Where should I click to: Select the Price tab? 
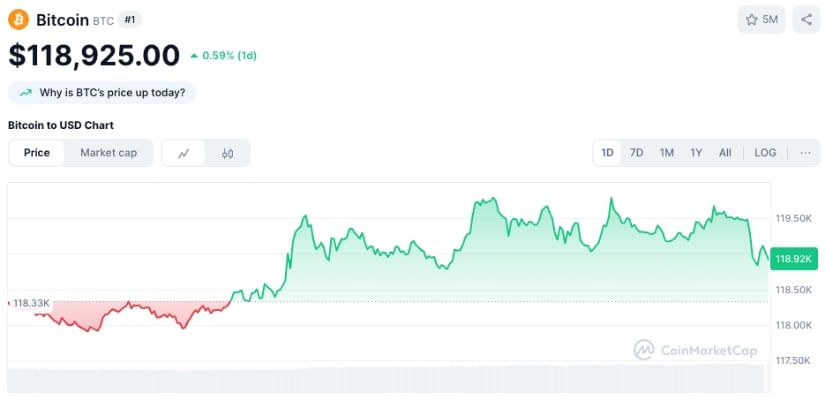pyautogui.click(x=37, y=153)
